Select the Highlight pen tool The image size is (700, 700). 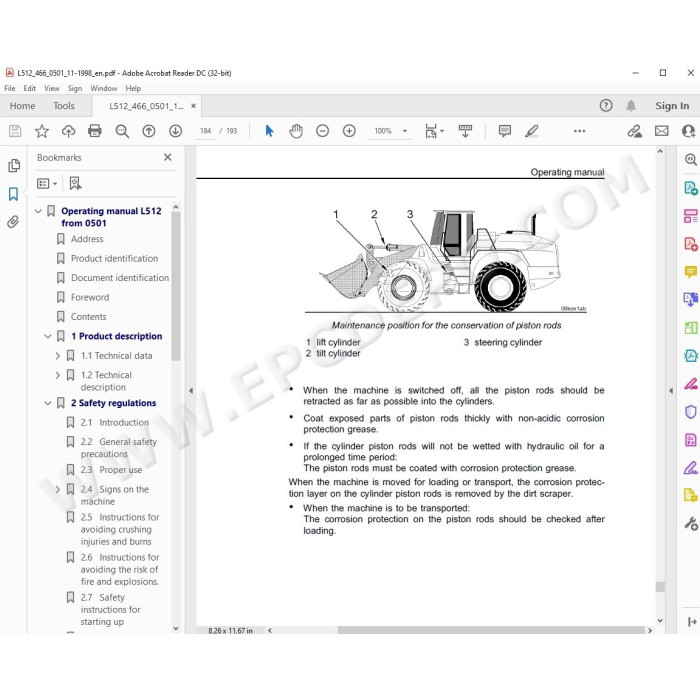click(x=531, y=131)
